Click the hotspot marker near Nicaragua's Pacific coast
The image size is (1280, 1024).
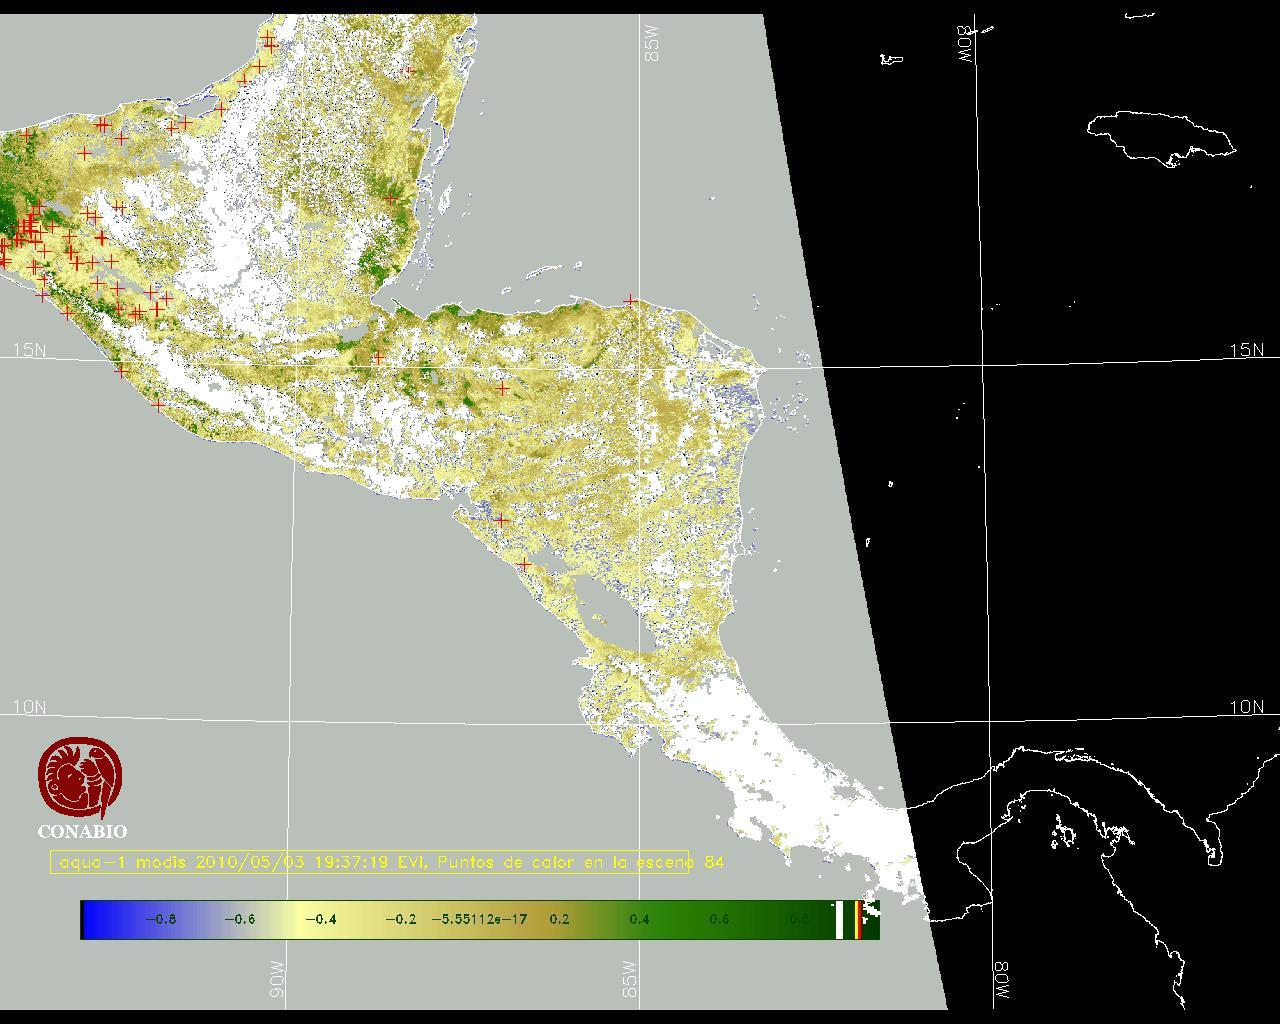523,565
